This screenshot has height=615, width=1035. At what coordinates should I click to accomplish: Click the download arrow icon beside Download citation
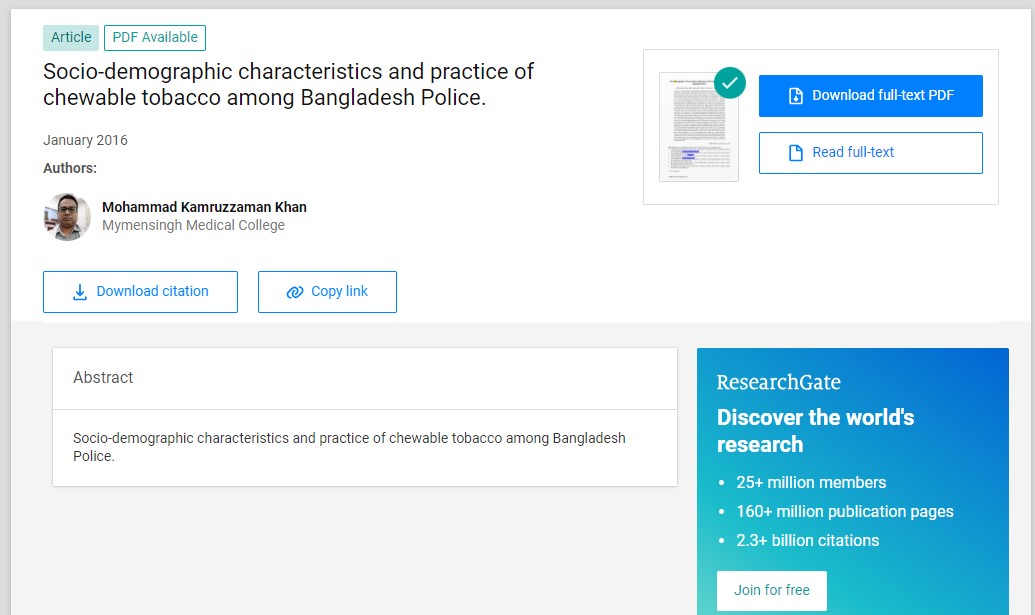(x=80, y=292)
